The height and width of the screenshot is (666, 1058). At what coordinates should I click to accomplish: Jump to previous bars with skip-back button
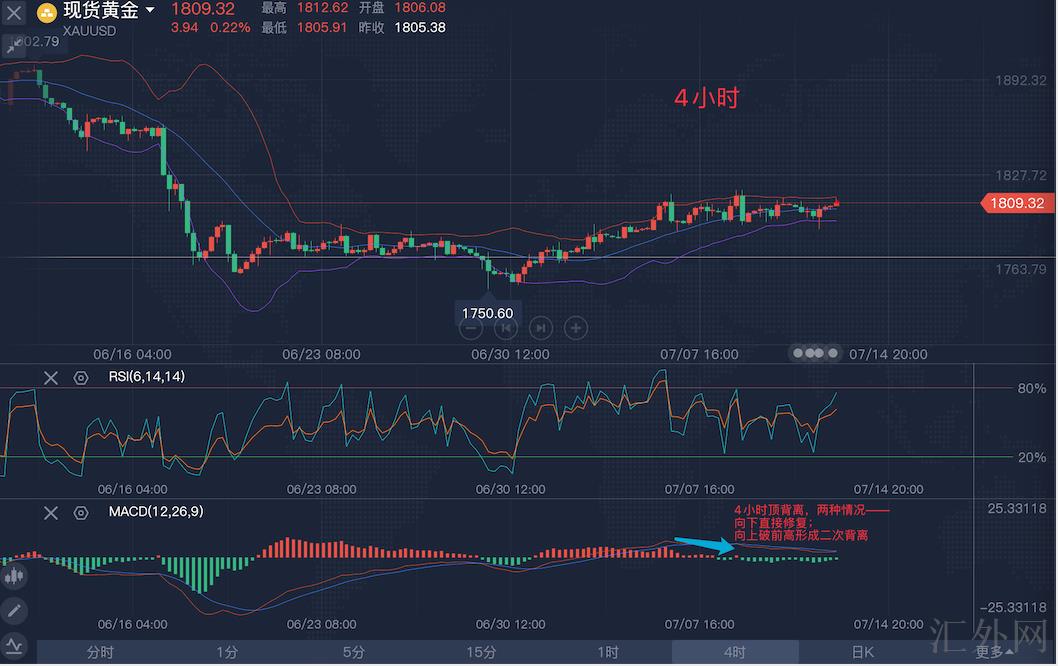(x=506, y=327)
